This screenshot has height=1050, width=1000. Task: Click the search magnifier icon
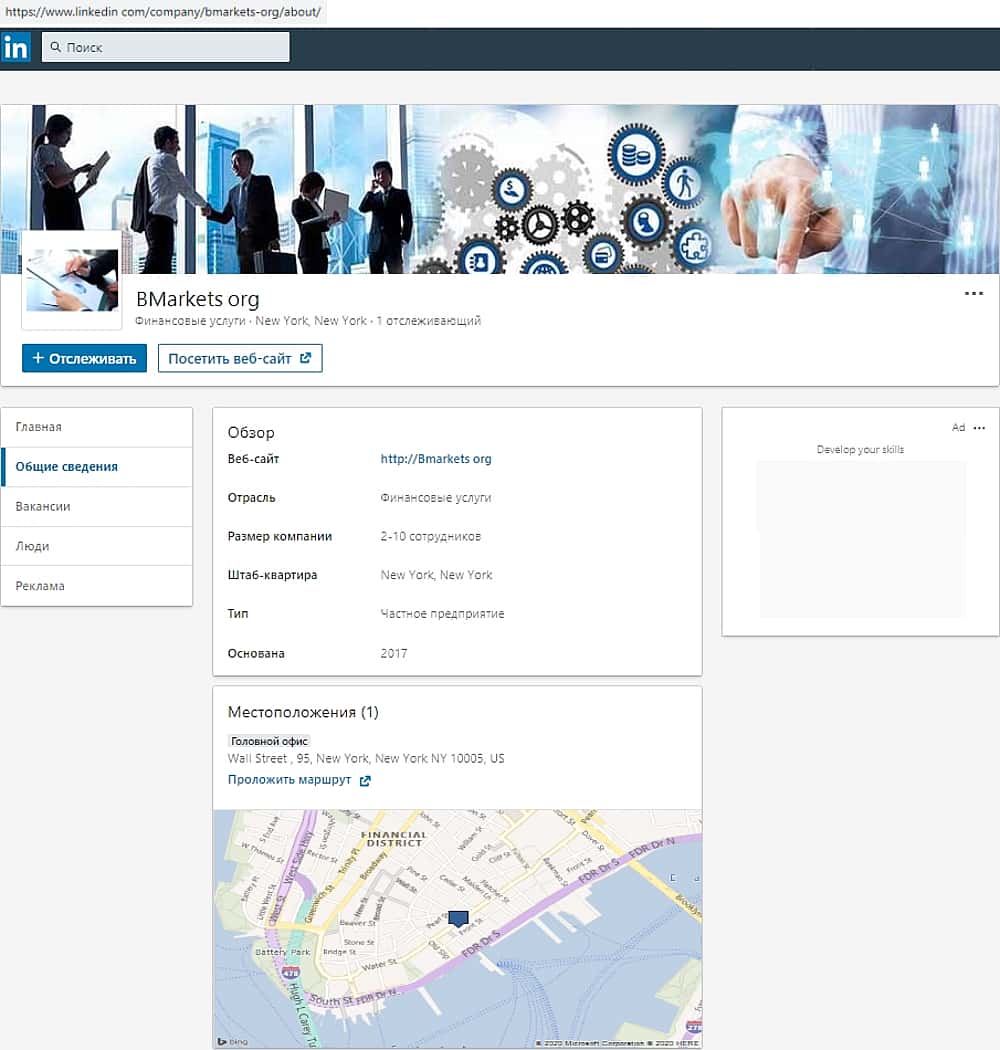(x=56, y=47)
